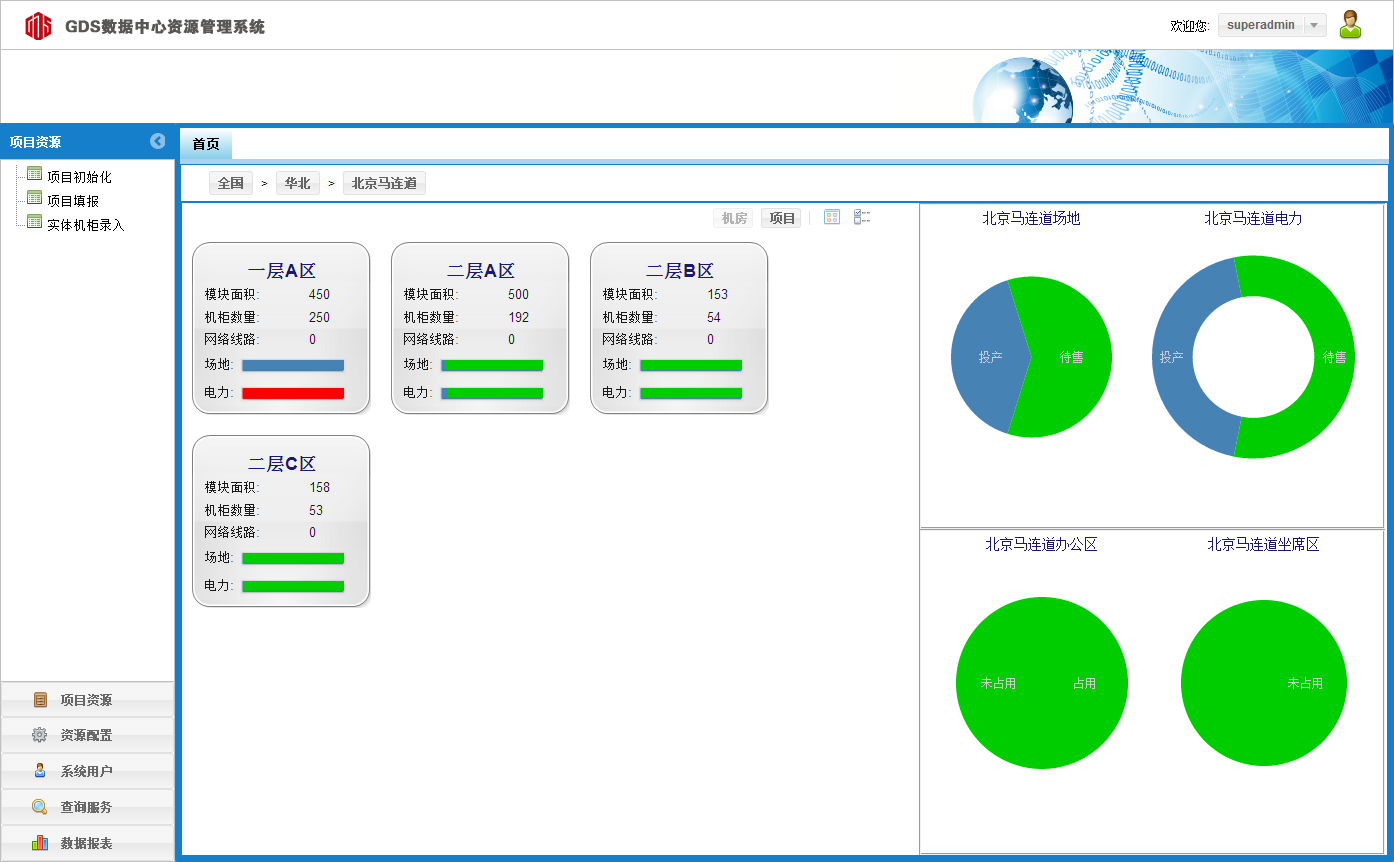This screenshot has width=1394, height=862.
Task: Click the 二层B区 module card title
Action: click(679, 271)
